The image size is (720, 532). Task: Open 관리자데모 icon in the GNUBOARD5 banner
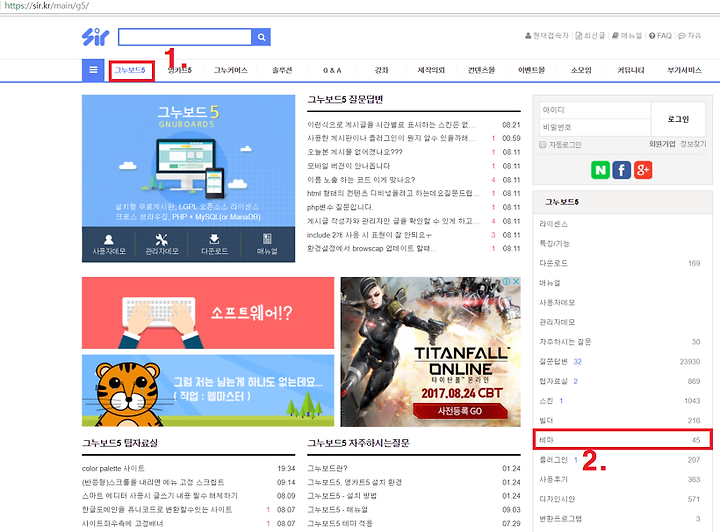click(x=162, y=245)
